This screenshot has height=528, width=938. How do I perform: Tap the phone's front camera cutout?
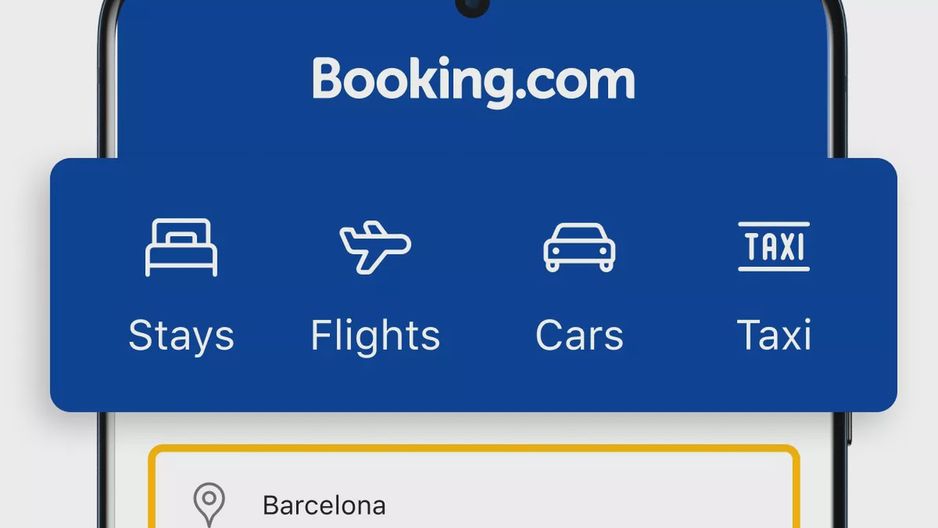(x=473, y=7)
